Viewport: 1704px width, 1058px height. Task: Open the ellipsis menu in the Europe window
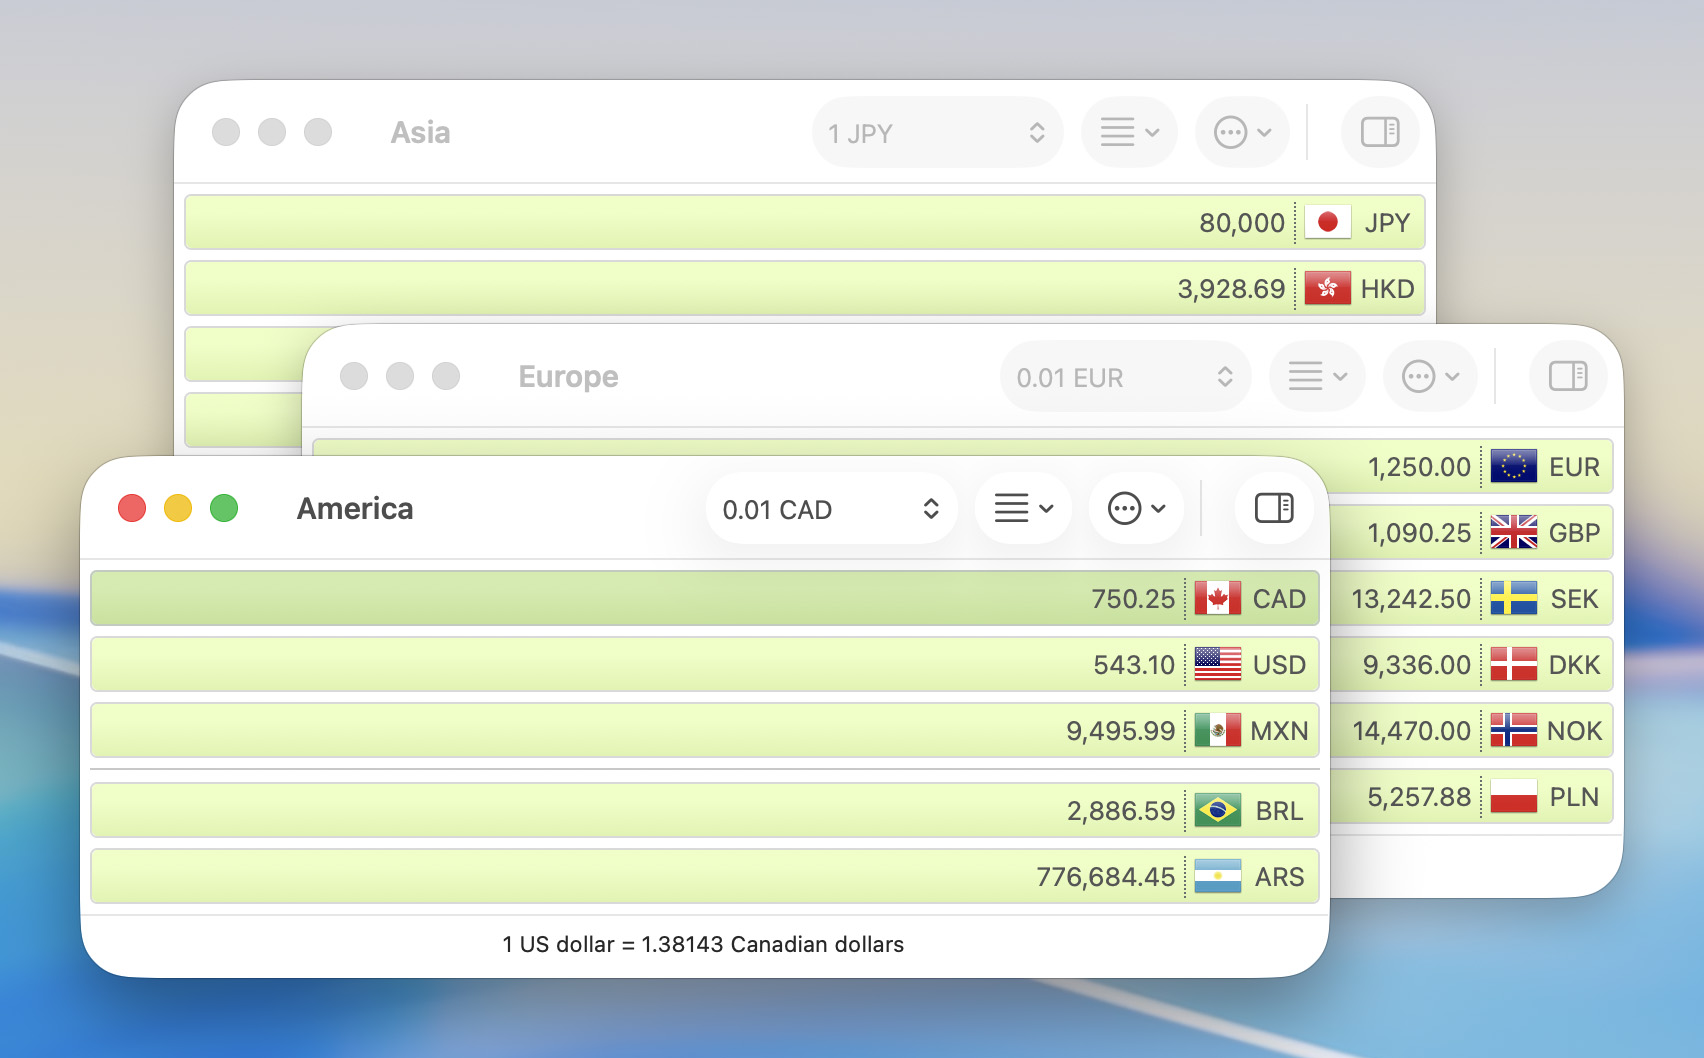pyautogui.click(x=1430, y=376)
